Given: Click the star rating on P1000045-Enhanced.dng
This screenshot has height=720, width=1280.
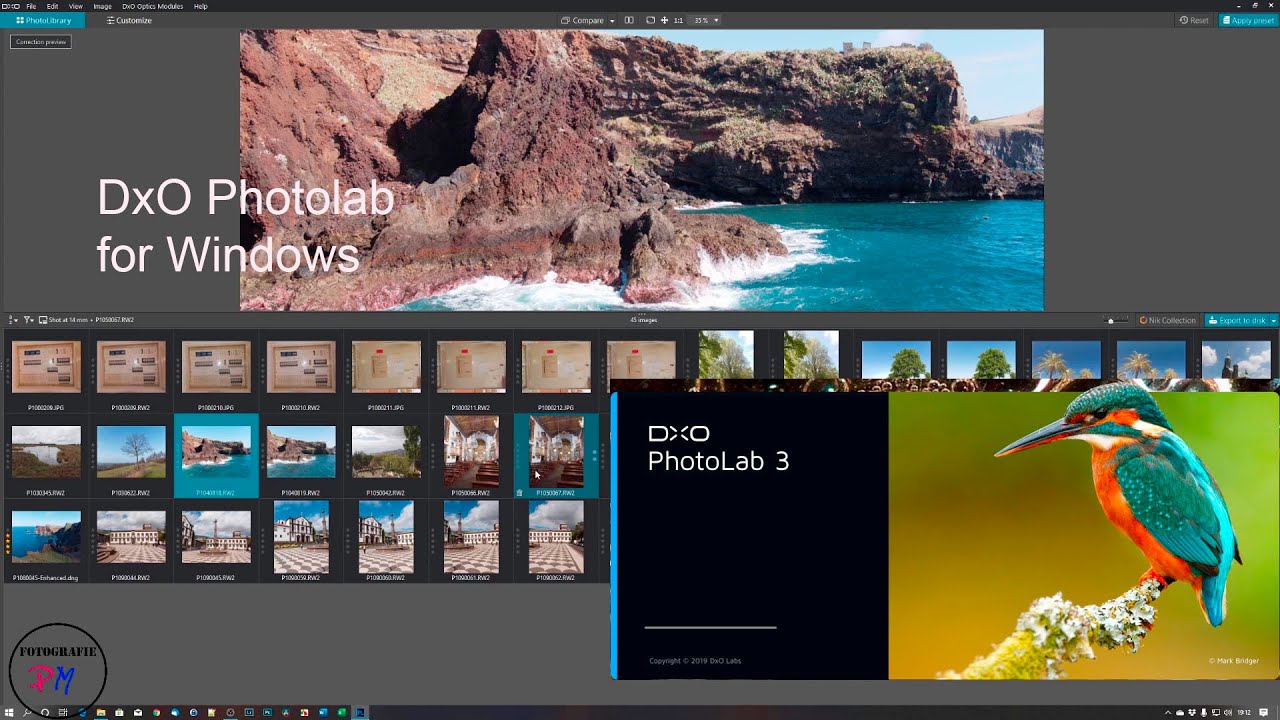Looking at the screenshot, I should (8, 542).
